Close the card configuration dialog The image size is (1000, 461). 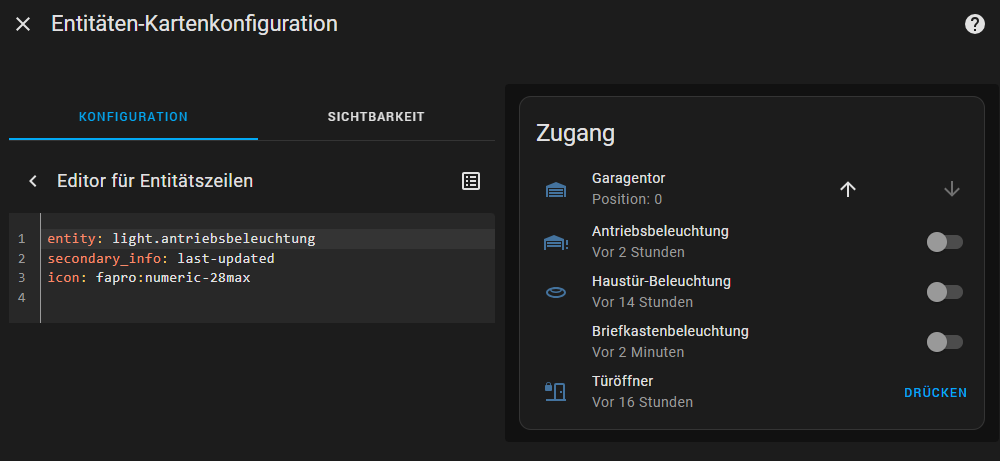[23, 24]
